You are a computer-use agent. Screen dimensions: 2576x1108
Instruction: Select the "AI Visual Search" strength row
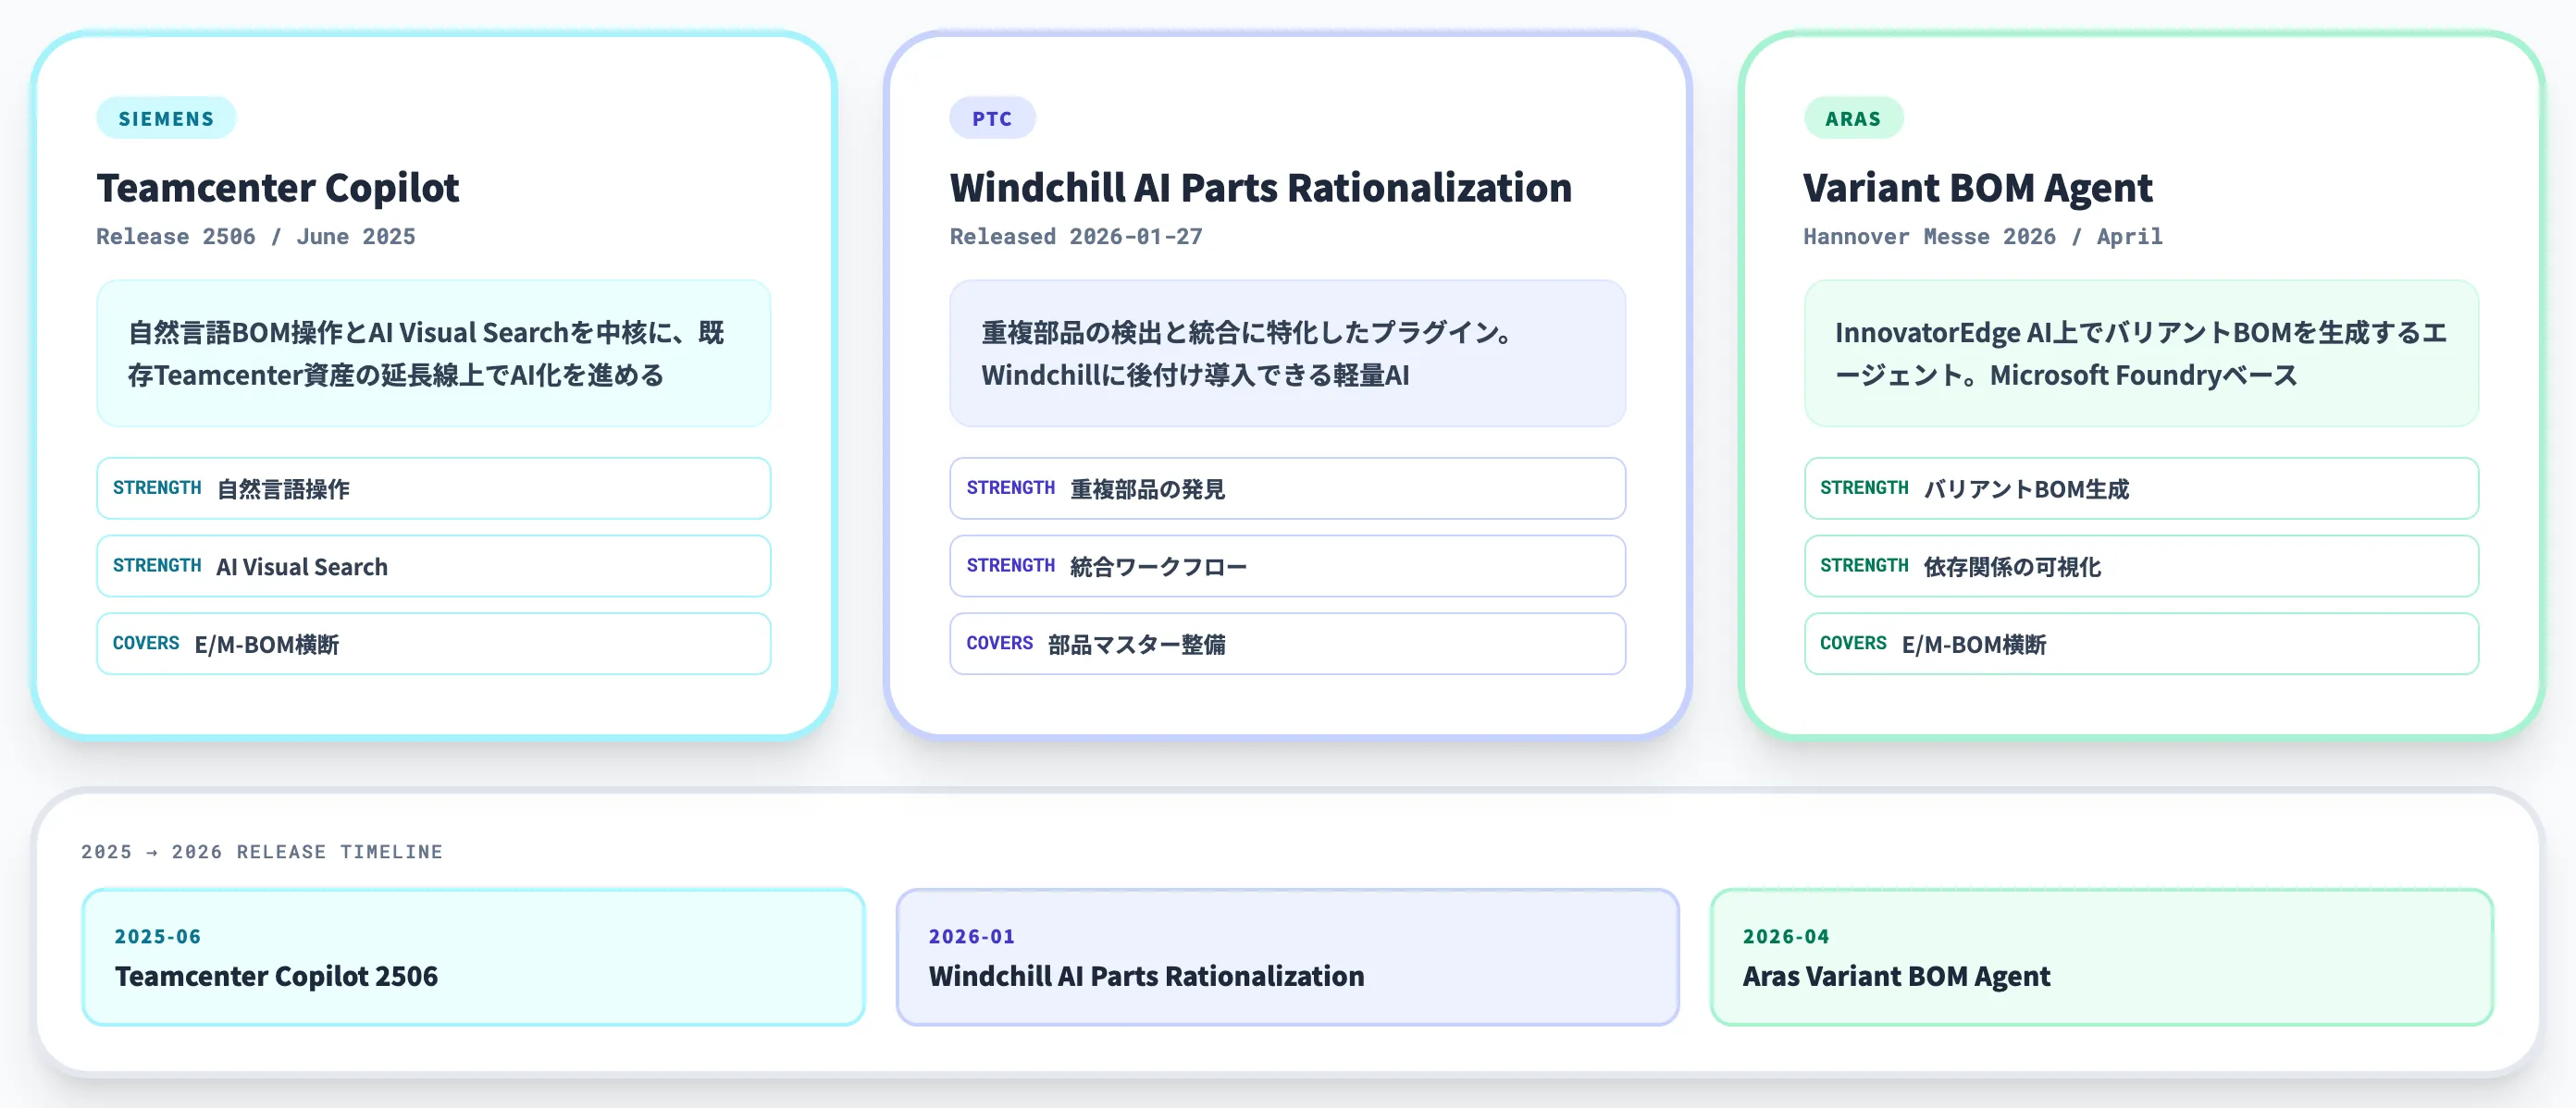(x=433, y=566)
